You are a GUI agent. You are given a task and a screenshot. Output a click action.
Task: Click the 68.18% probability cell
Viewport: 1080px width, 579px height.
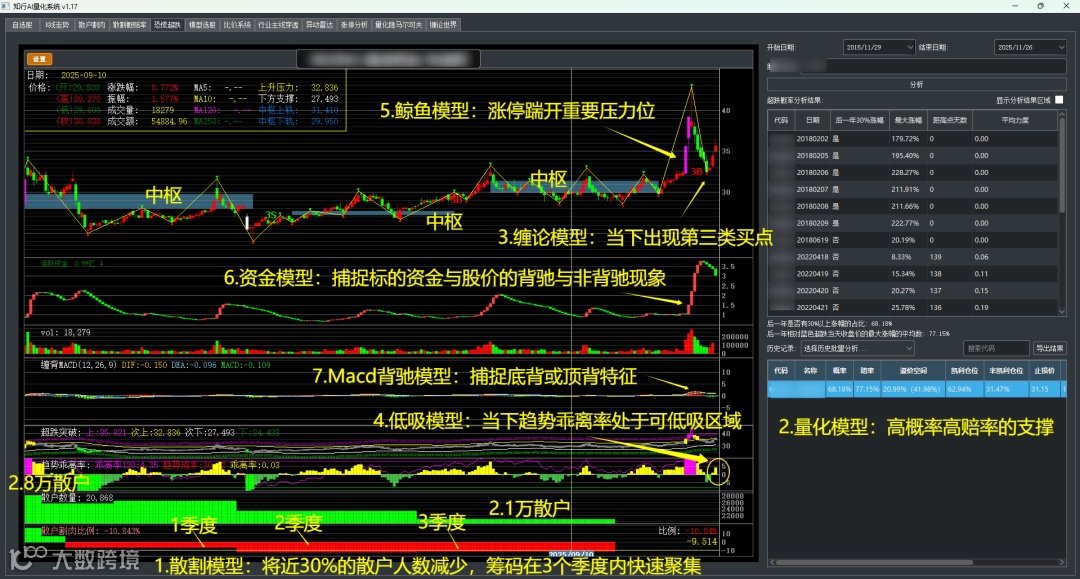(839, 389)
